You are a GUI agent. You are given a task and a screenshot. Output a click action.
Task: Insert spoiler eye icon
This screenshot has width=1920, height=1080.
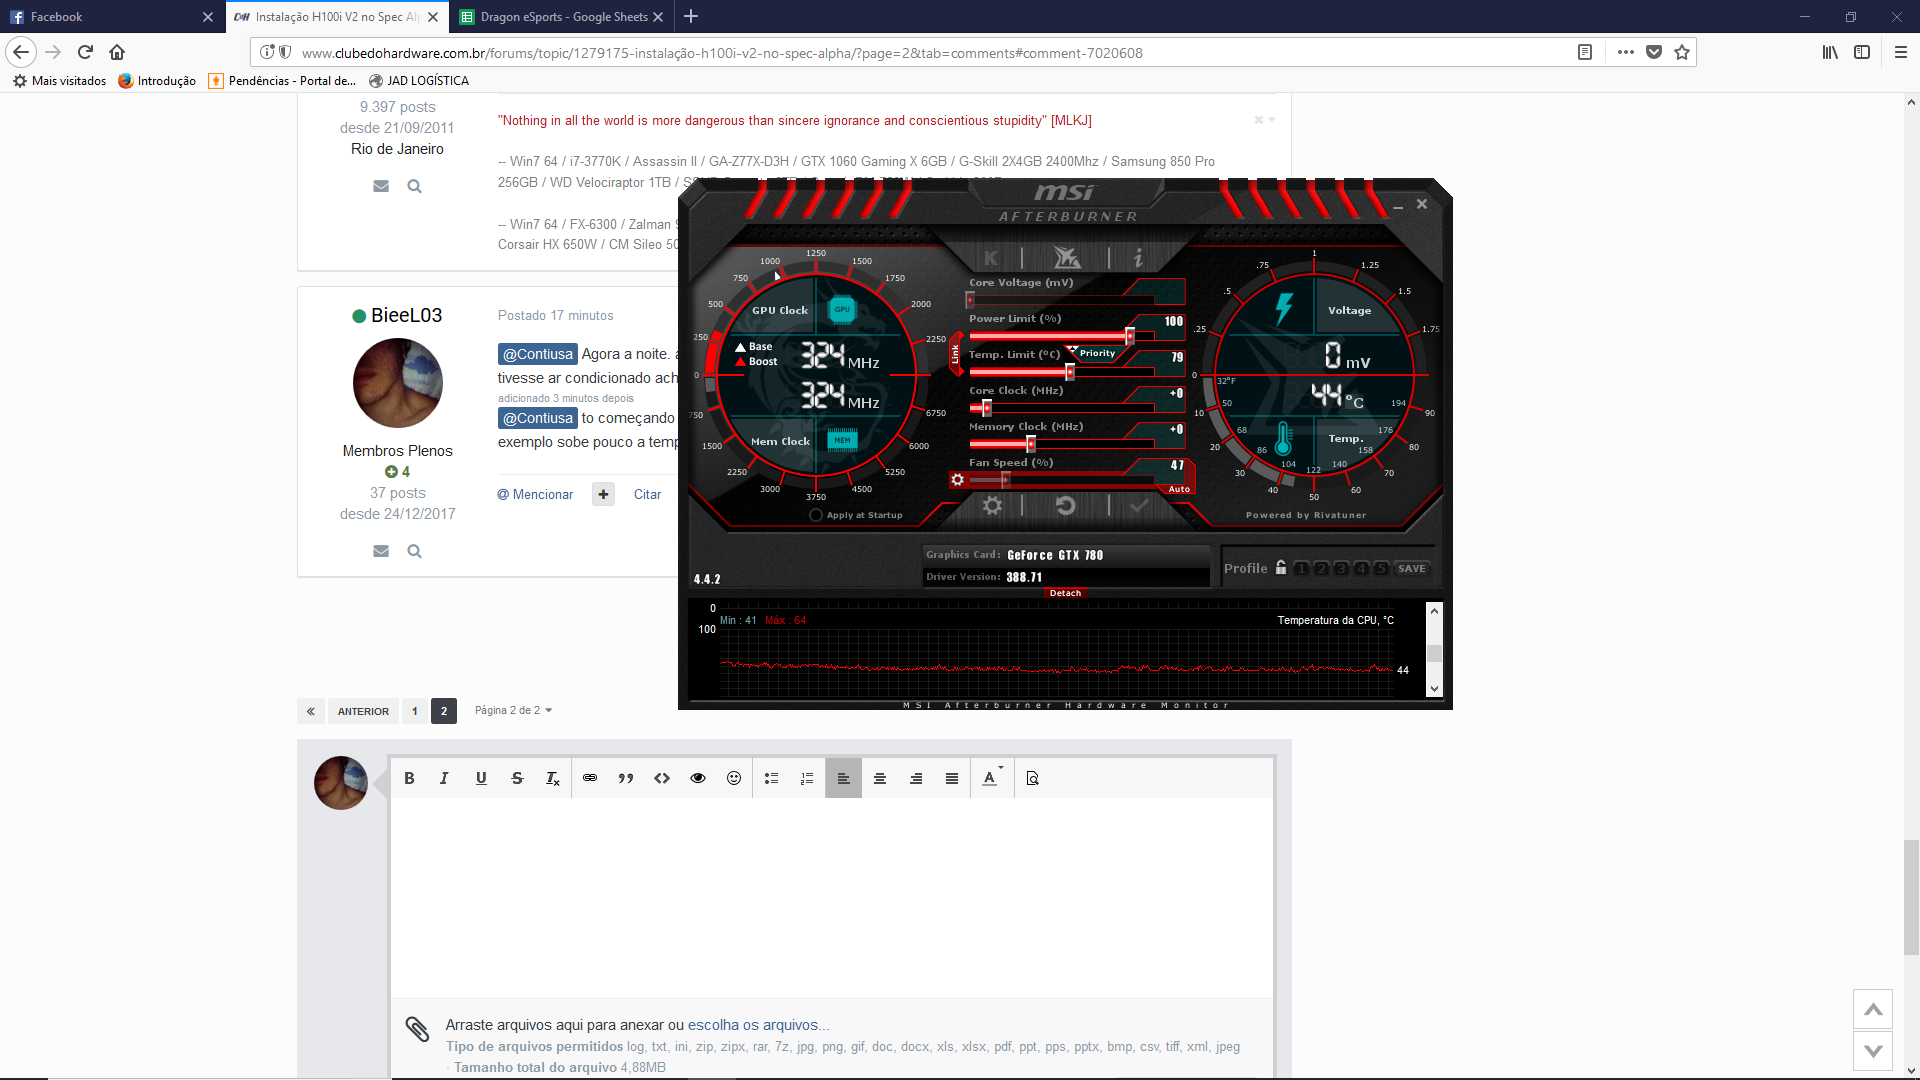698,778
